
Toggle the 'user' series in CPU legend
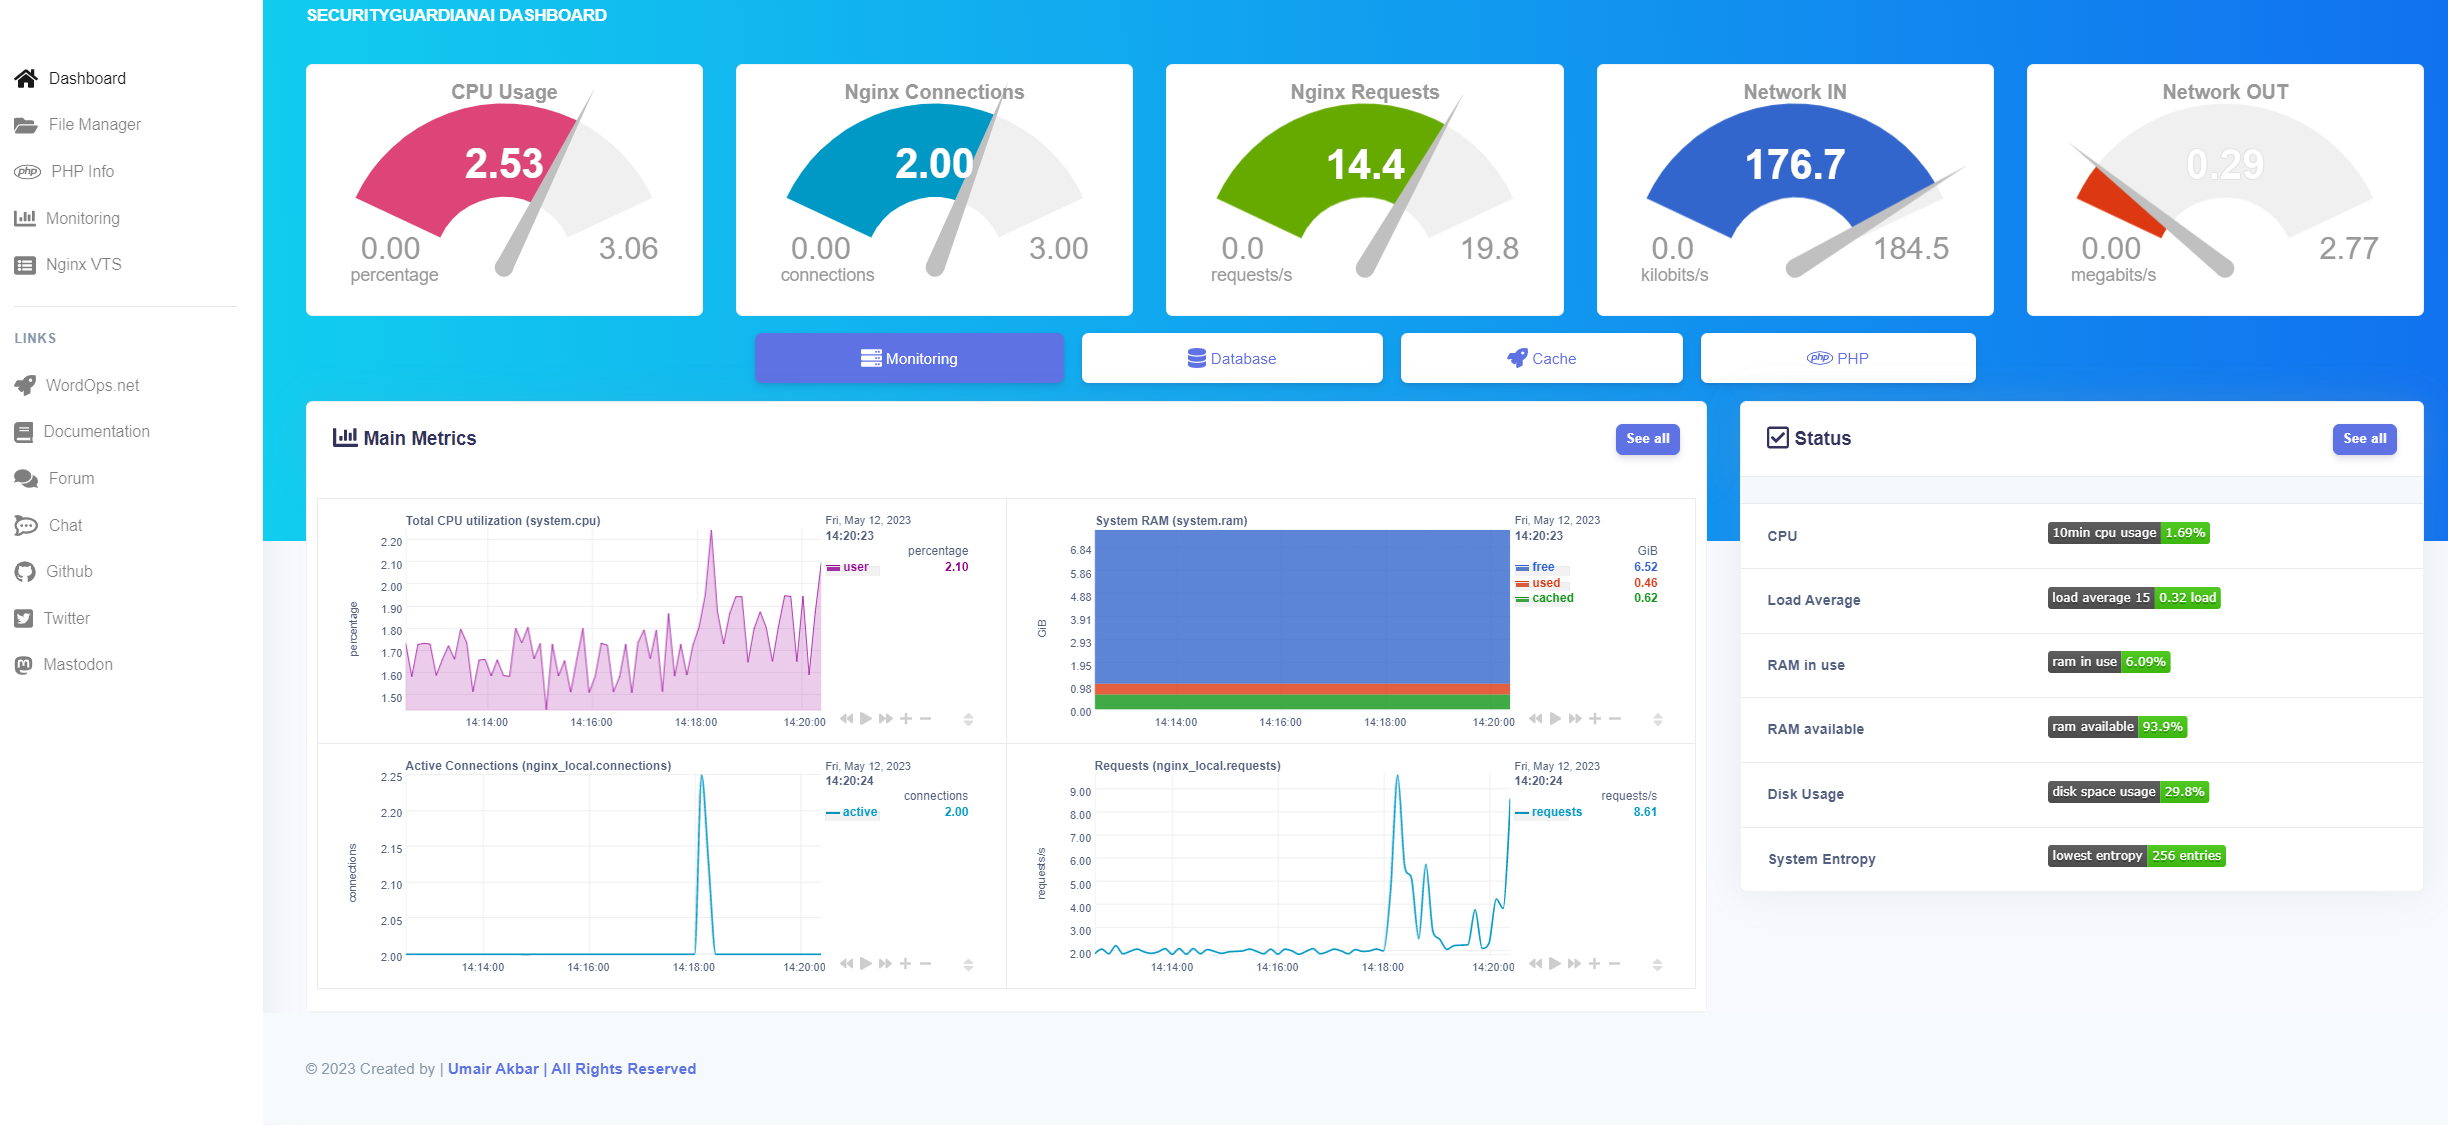click(x=855, y=567)
